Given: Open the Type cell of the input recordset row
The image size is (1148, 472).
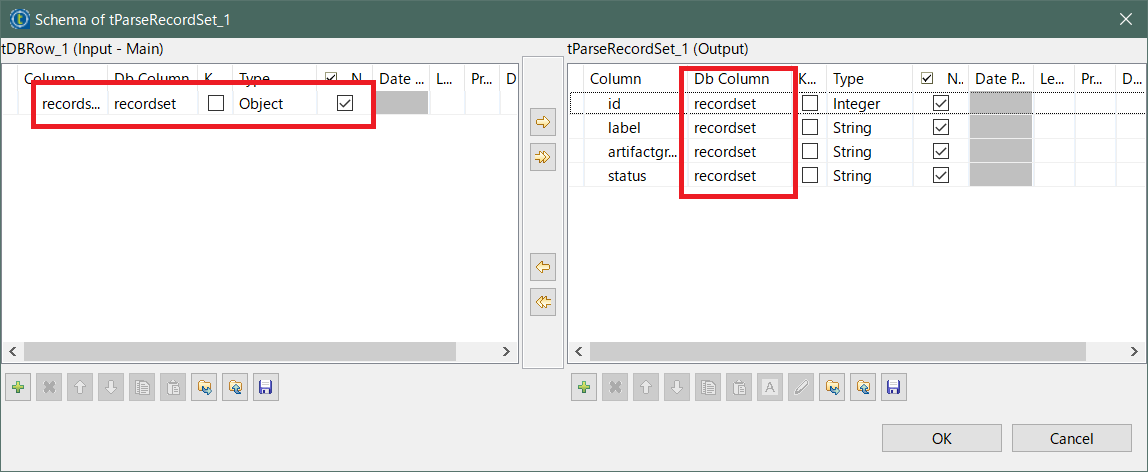Looking at the screenshot, I should tap(273, 104).
